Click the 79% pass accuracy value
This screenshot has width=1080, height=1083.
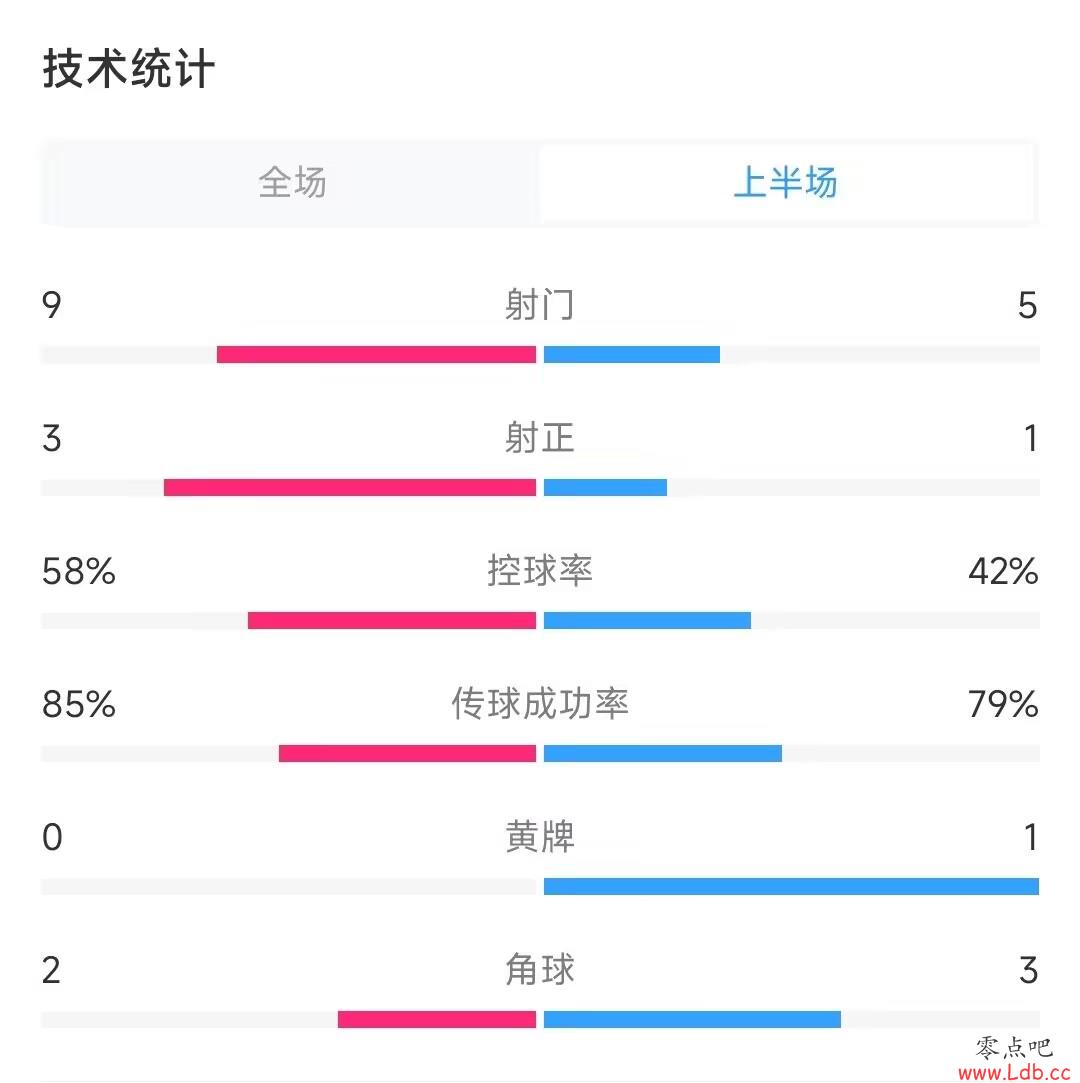coord(1003,705)
